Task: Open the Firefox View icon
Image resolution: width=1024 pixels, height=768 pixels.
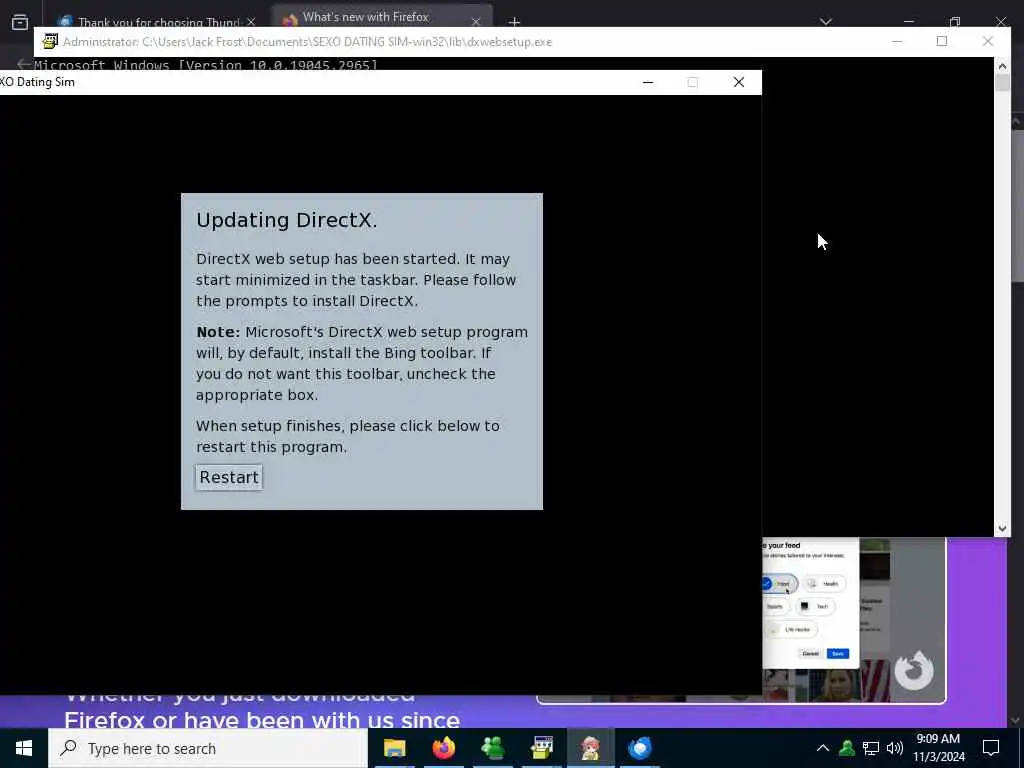Action: pos(20,22)
